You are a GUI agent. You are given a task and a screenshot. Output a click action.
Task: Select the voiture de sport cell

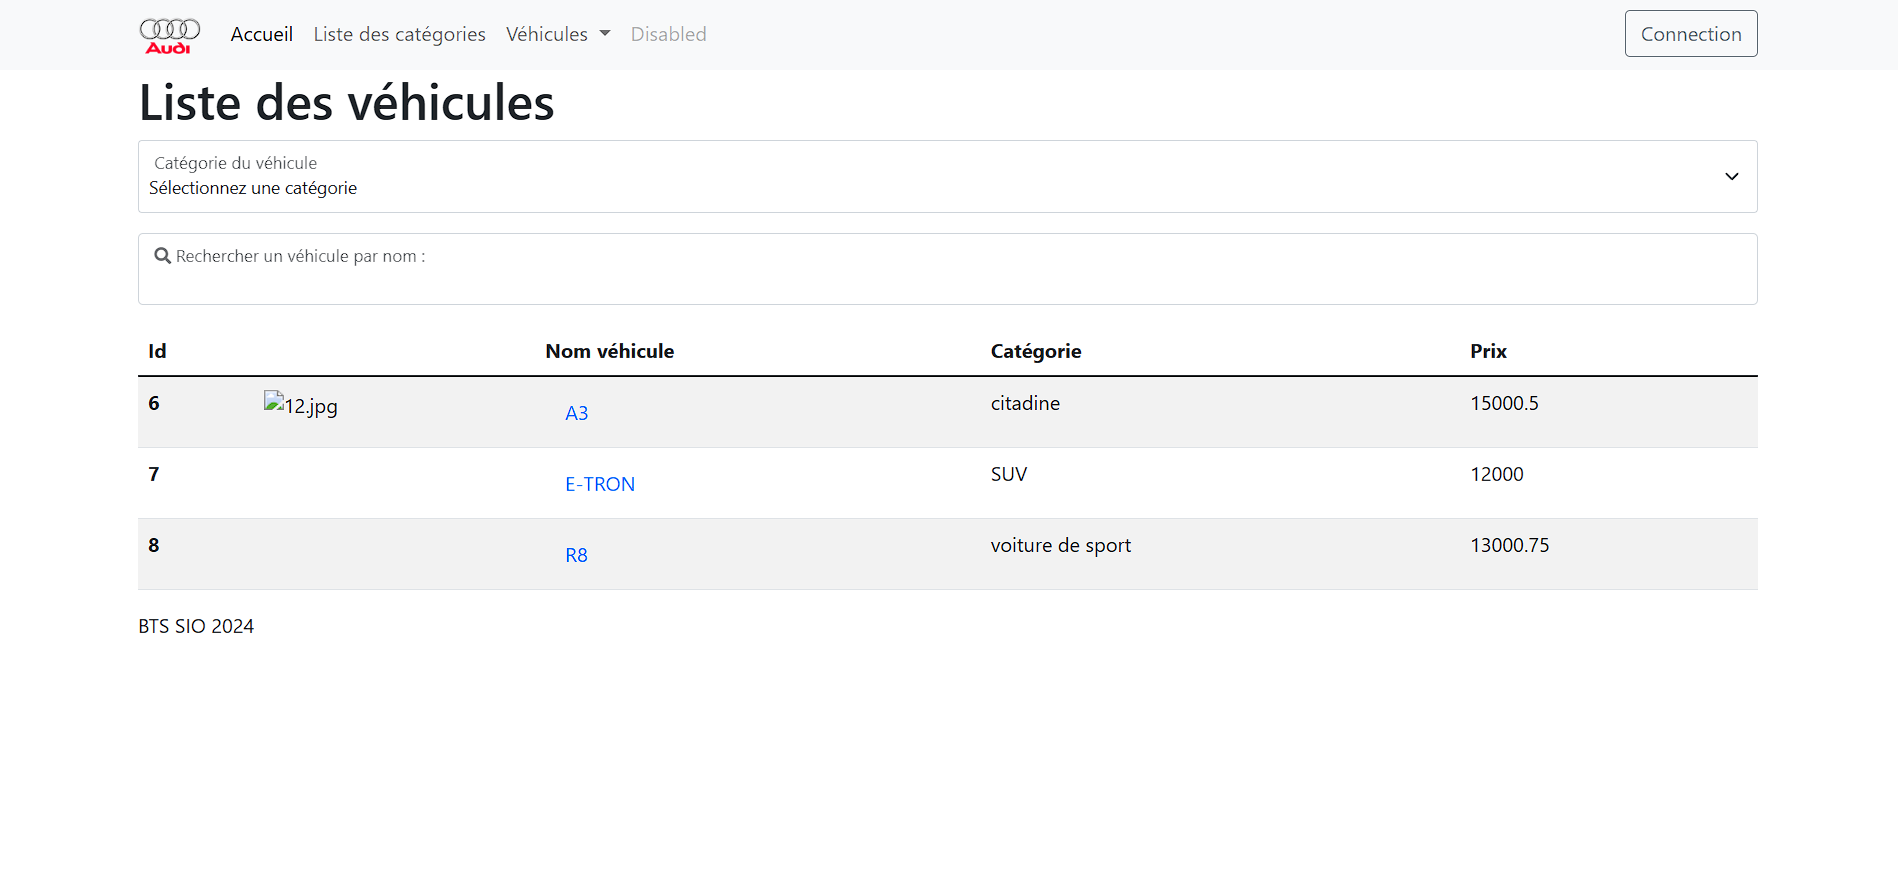click(1061, 545)
